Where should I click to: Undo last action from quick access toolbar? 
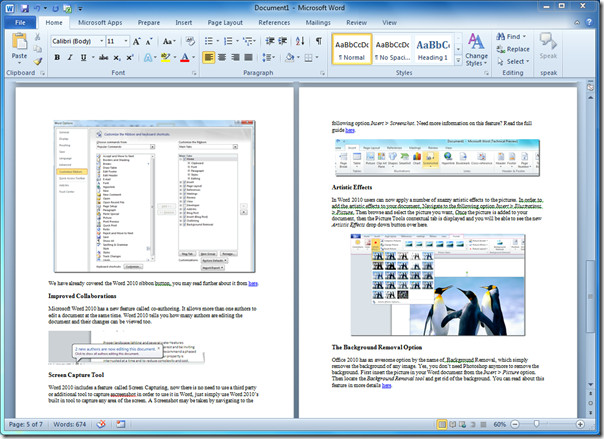37,8
